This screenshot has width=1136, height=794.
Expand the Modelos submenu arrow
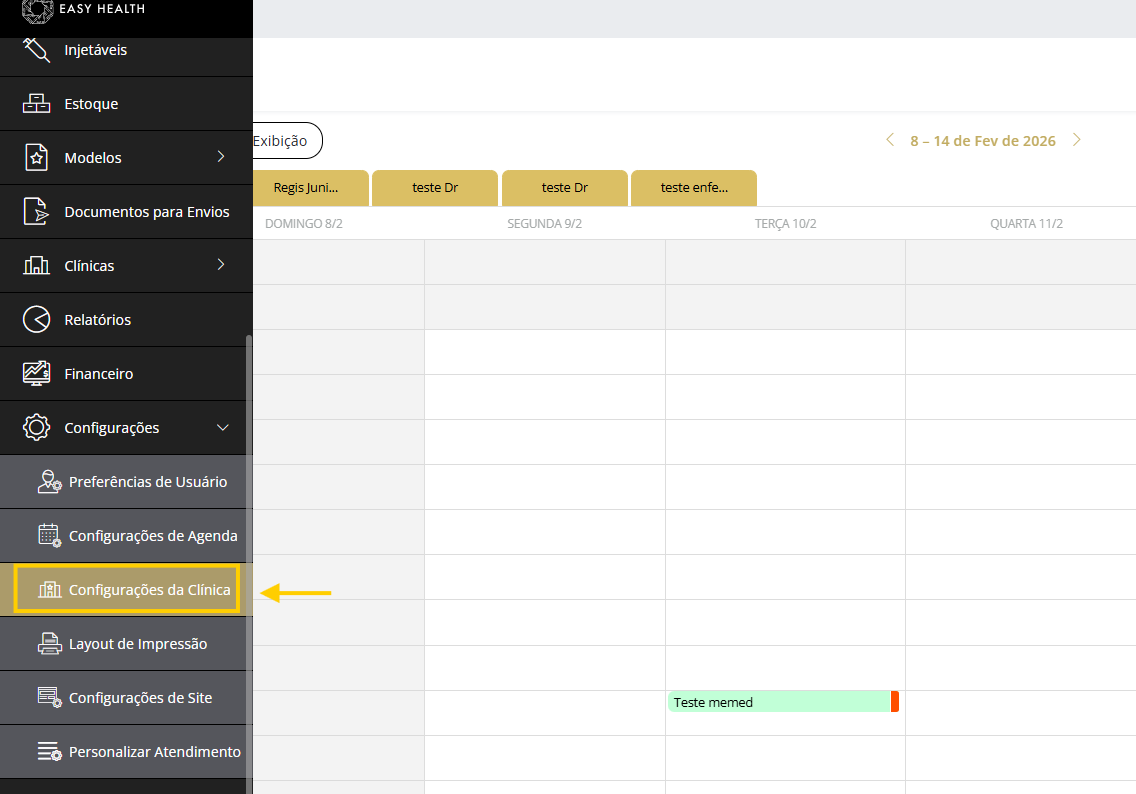(x=221, y=157)
